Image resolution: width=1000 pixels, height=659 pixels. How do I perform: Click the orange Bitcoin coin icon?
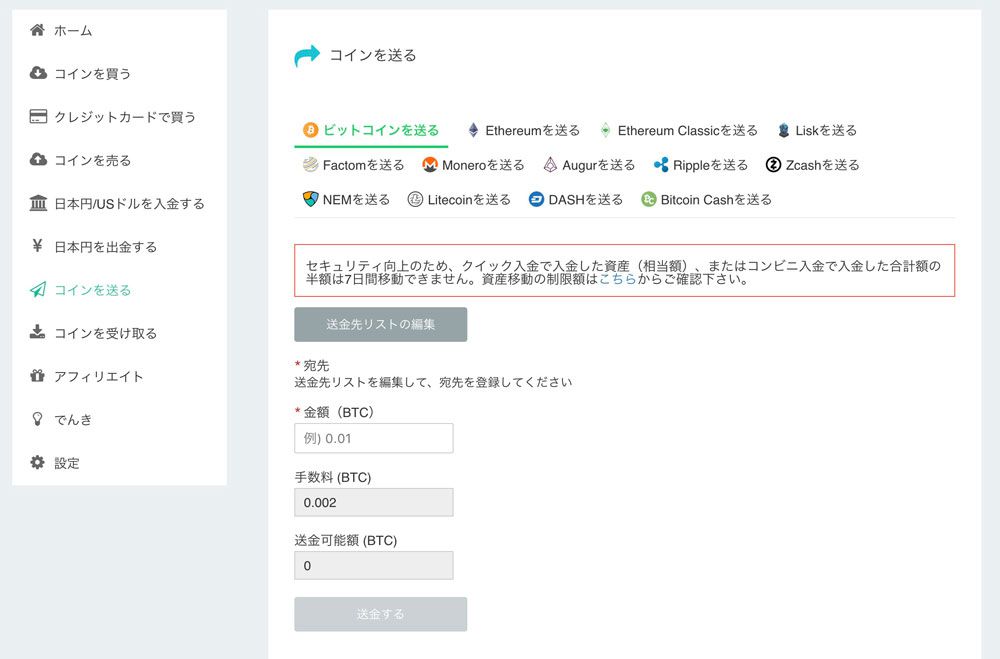311,130
